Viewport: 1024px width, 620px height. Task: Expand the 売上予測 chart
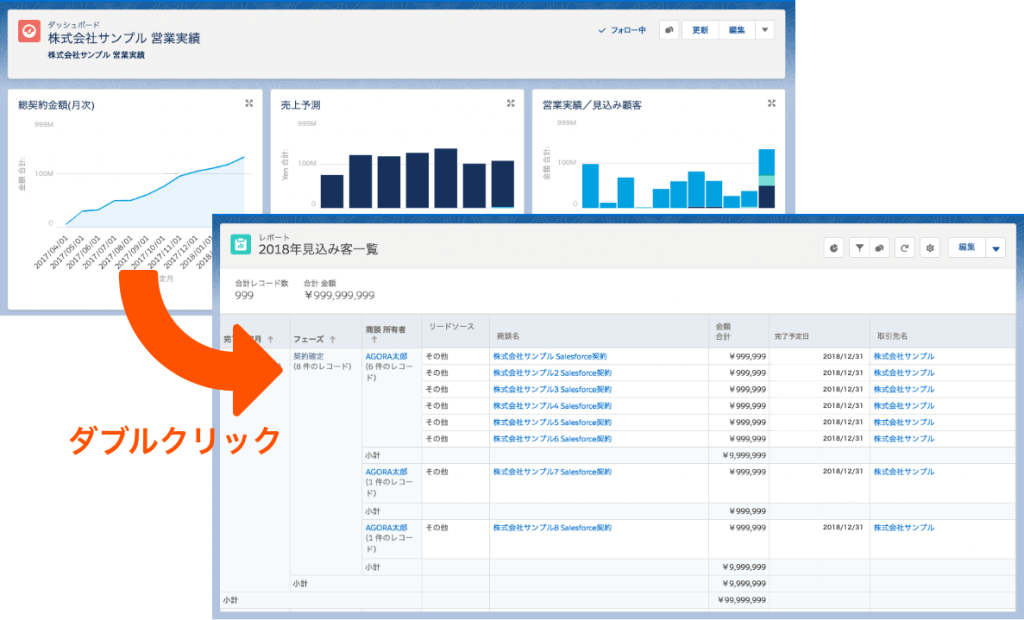(511, 103)
